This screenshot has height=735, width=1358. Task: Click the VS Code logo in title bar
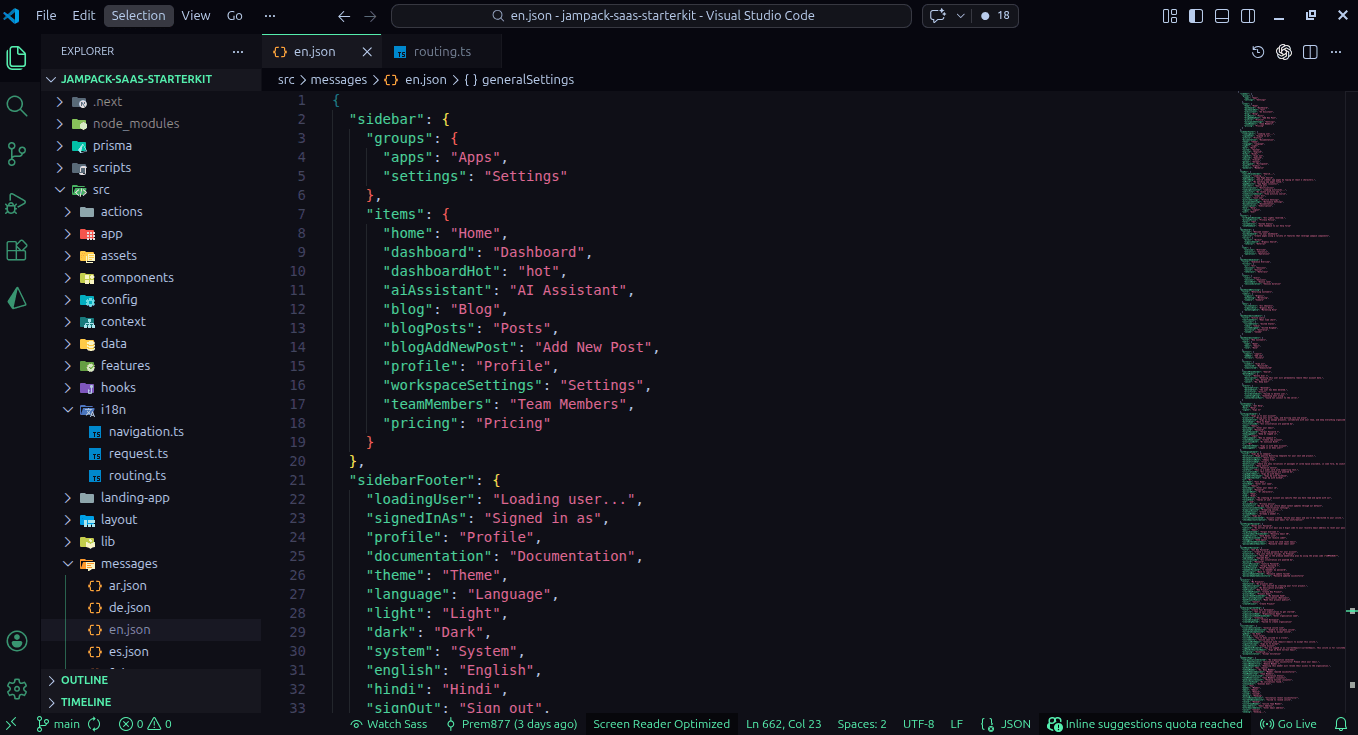point(12,15)
